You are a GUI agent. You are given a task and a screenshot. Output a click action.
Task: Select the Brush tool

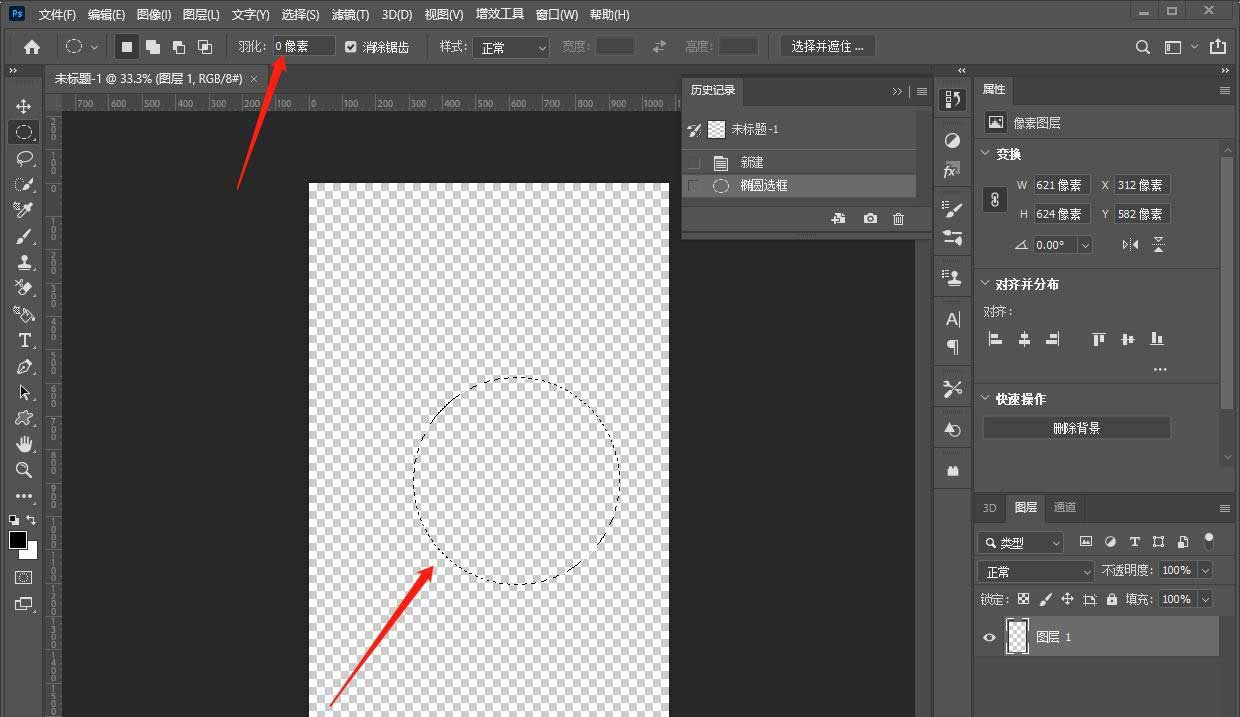[24, 236]
